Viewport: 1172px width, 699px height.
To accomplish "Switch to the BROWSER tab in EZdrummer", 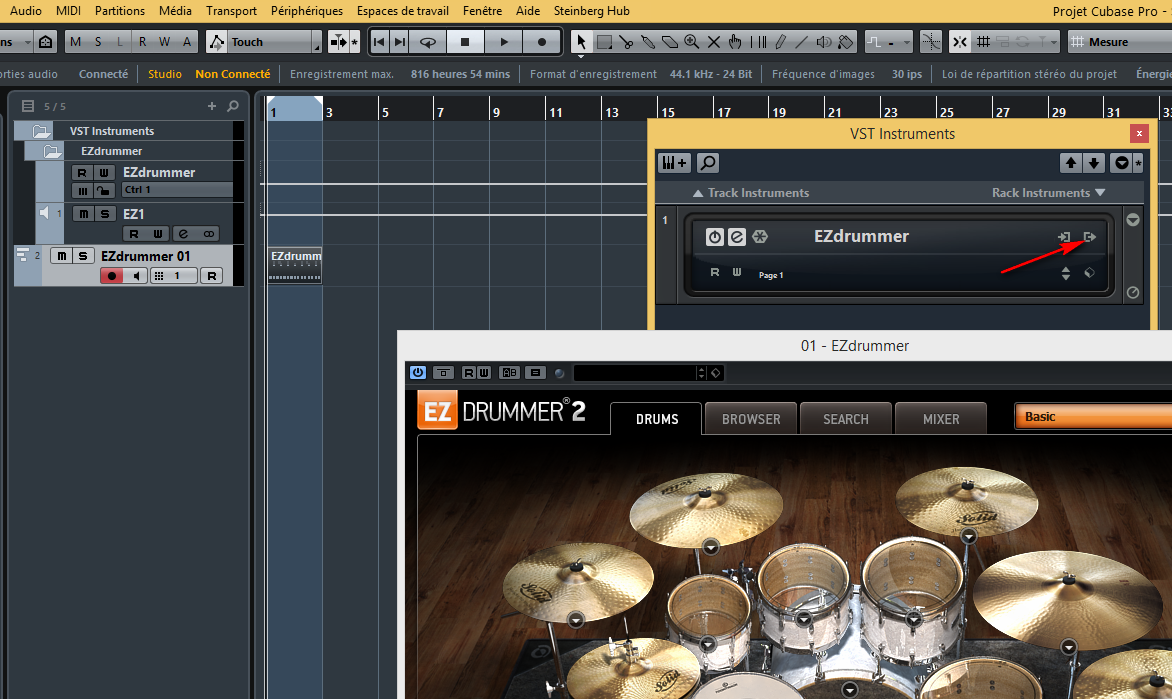I will 750,419.
